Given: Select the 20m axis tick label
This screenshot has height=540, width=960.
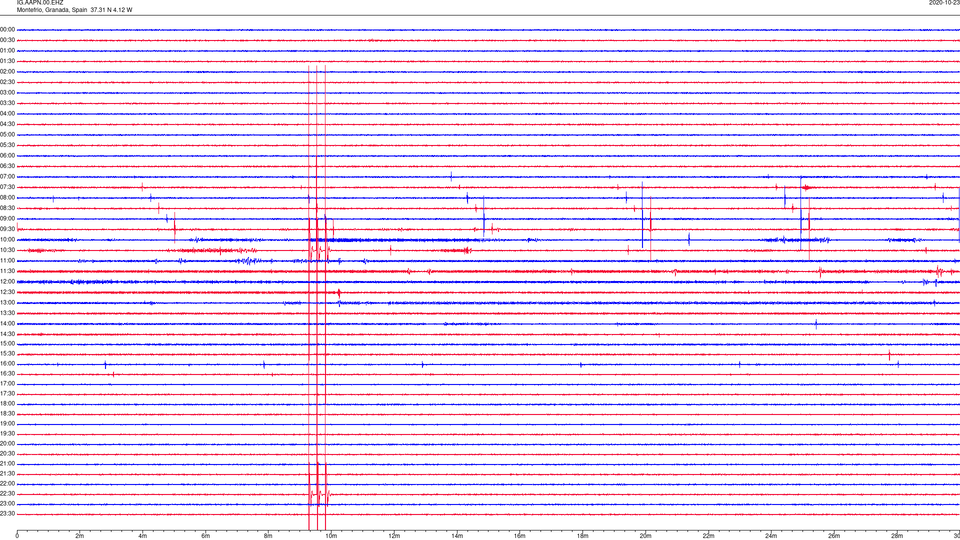Looking at the screenshot, I should click(645, 536).
